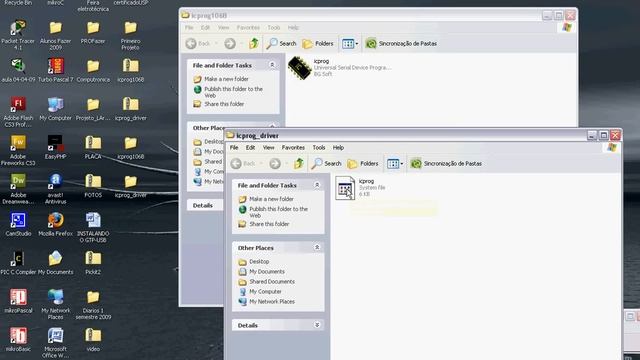
Task: Select Mozilla Firefox desktop icon
Action: pos(56,224)
